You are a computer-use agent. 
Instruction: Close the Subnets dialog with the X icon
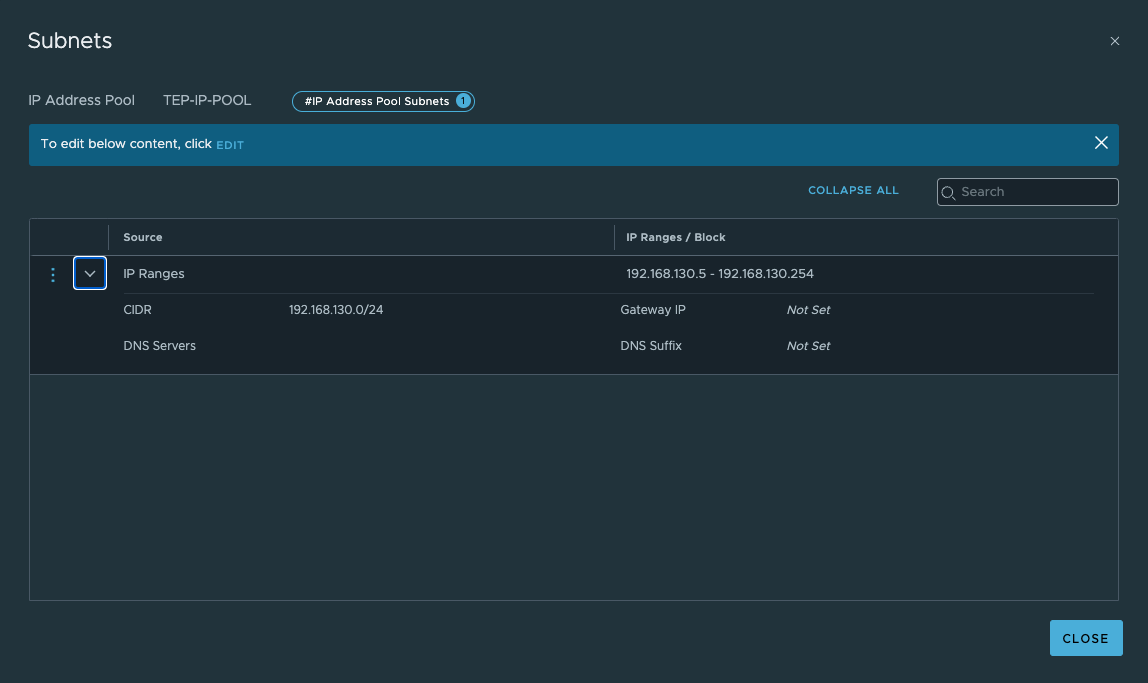[1114, 41]
